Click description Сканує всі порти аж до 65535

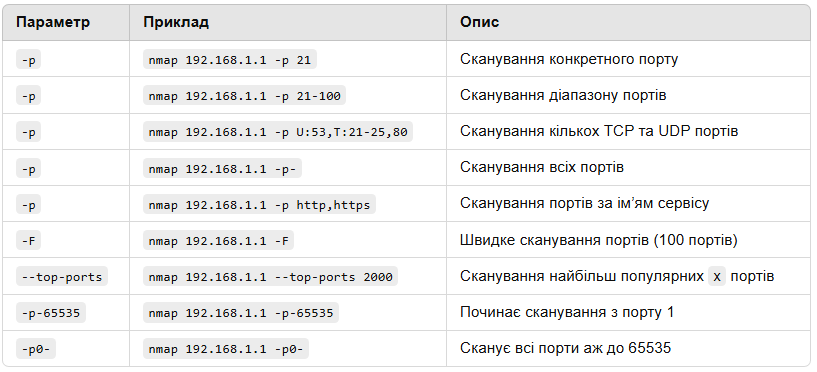click(565, 348)
